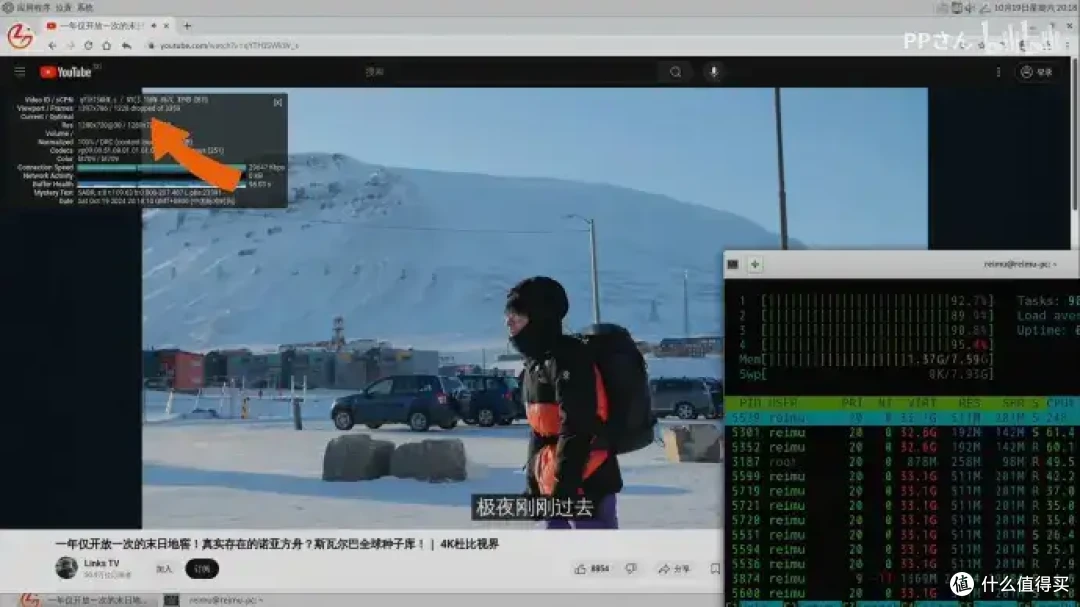The width and height of the screenshot is (1080, 607).
Task: Open the browser home page icon
Action: coord(106,45)
